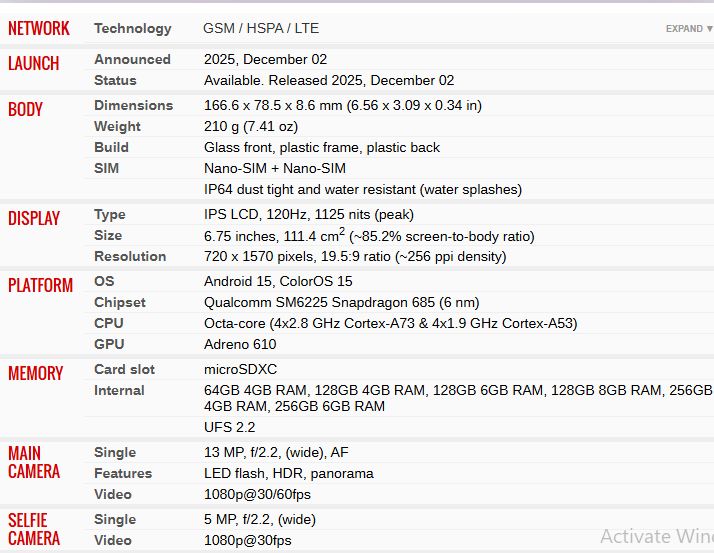Select the Internal memory label
This screenshot has width=714, height=553.
tap(119, 390)
